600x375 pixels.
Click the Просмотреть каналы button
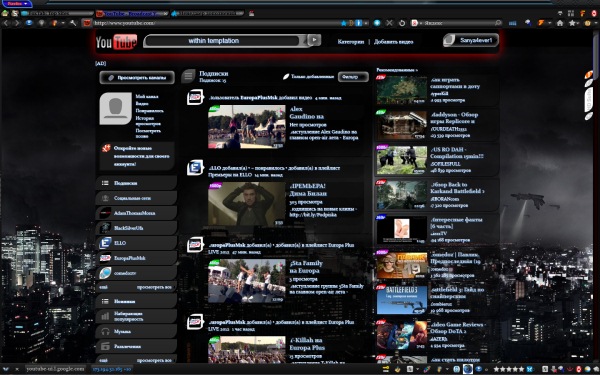137,77
